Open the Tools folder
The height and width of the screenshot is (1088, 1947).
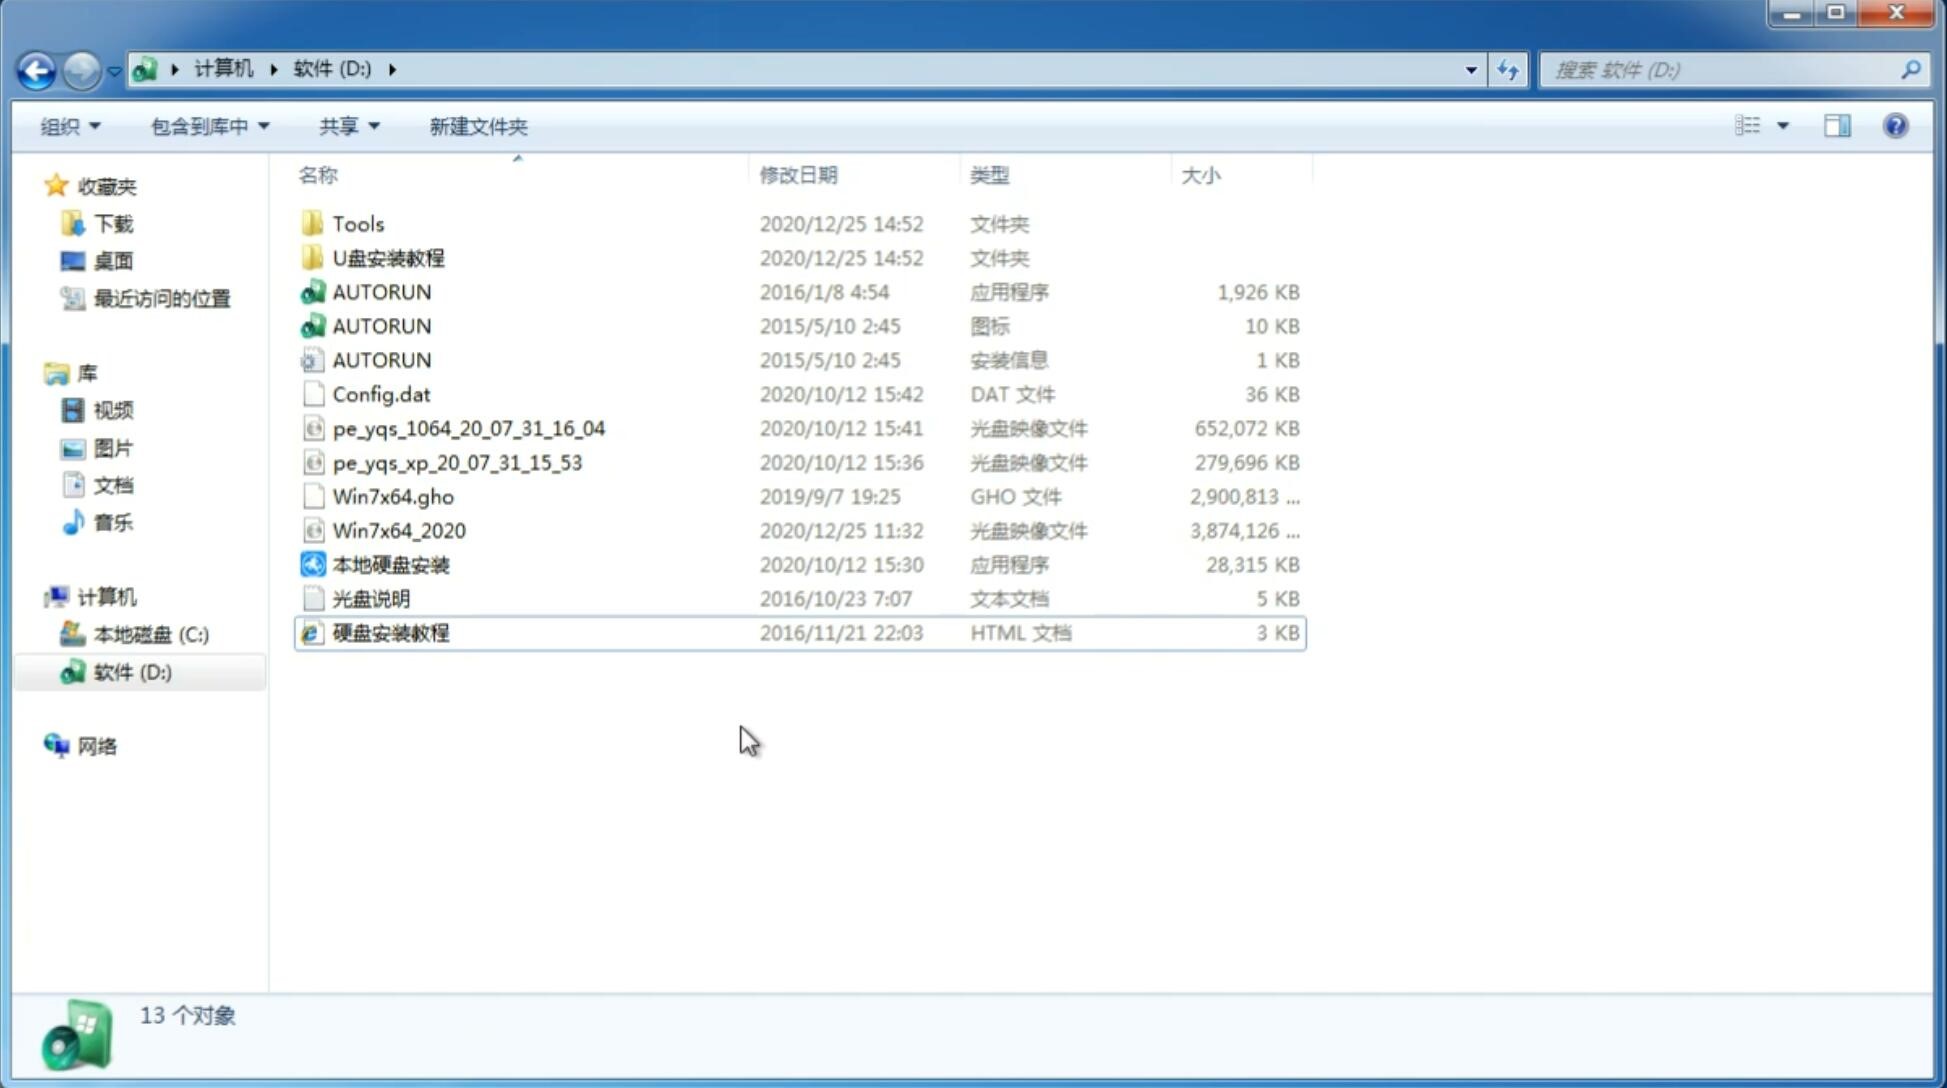pyautogui.click(x=358, y=223)
